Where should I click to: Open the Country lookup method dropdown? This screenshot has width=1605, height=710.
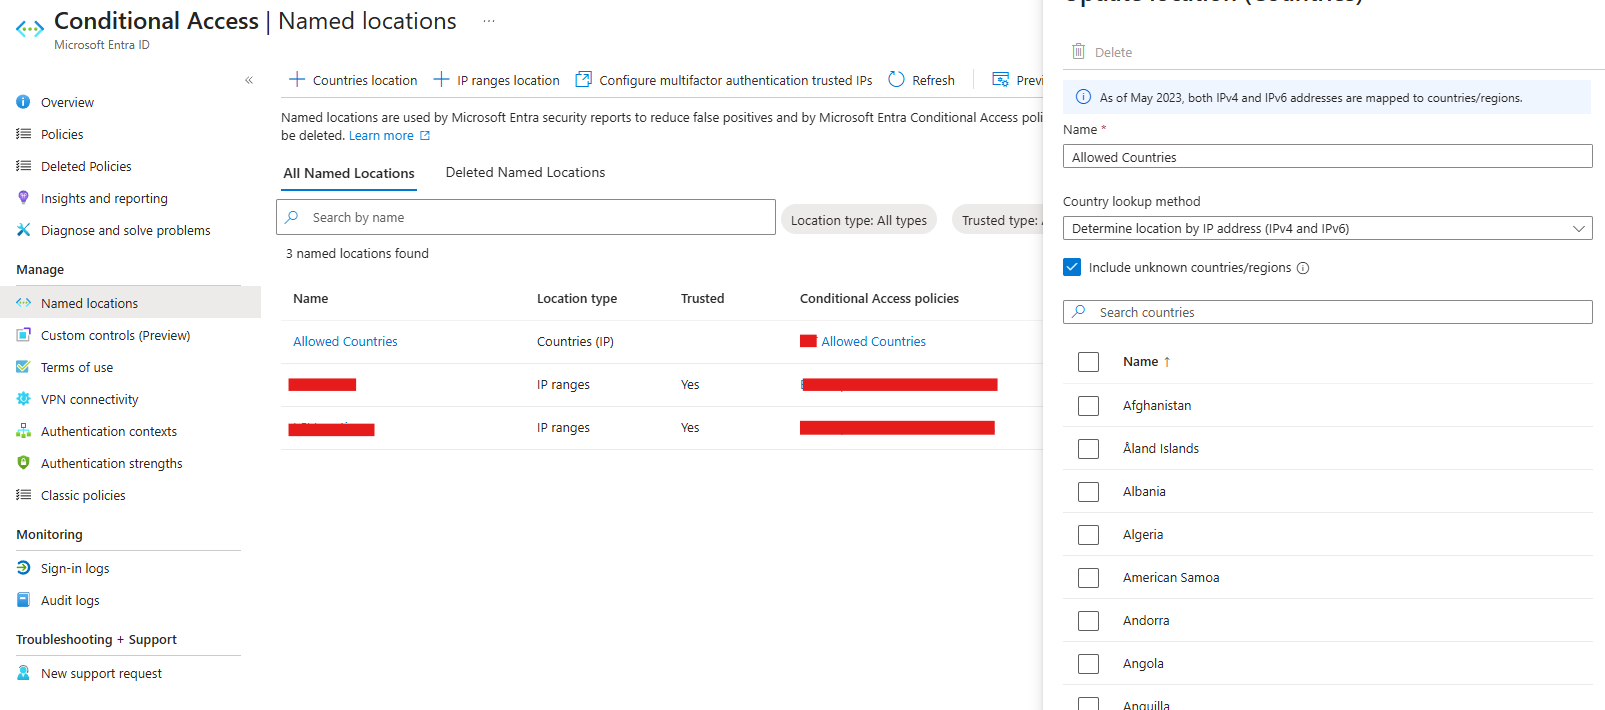(1327, 228)
